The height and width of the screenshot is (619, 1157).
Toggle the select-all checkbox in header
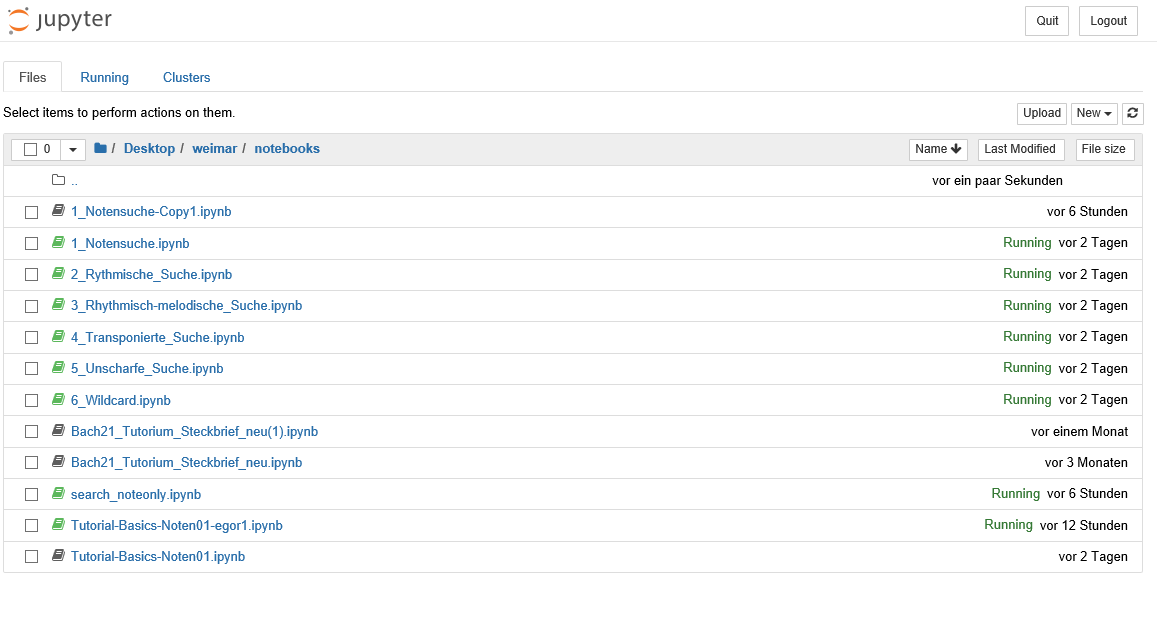click(x=30, y=150)
